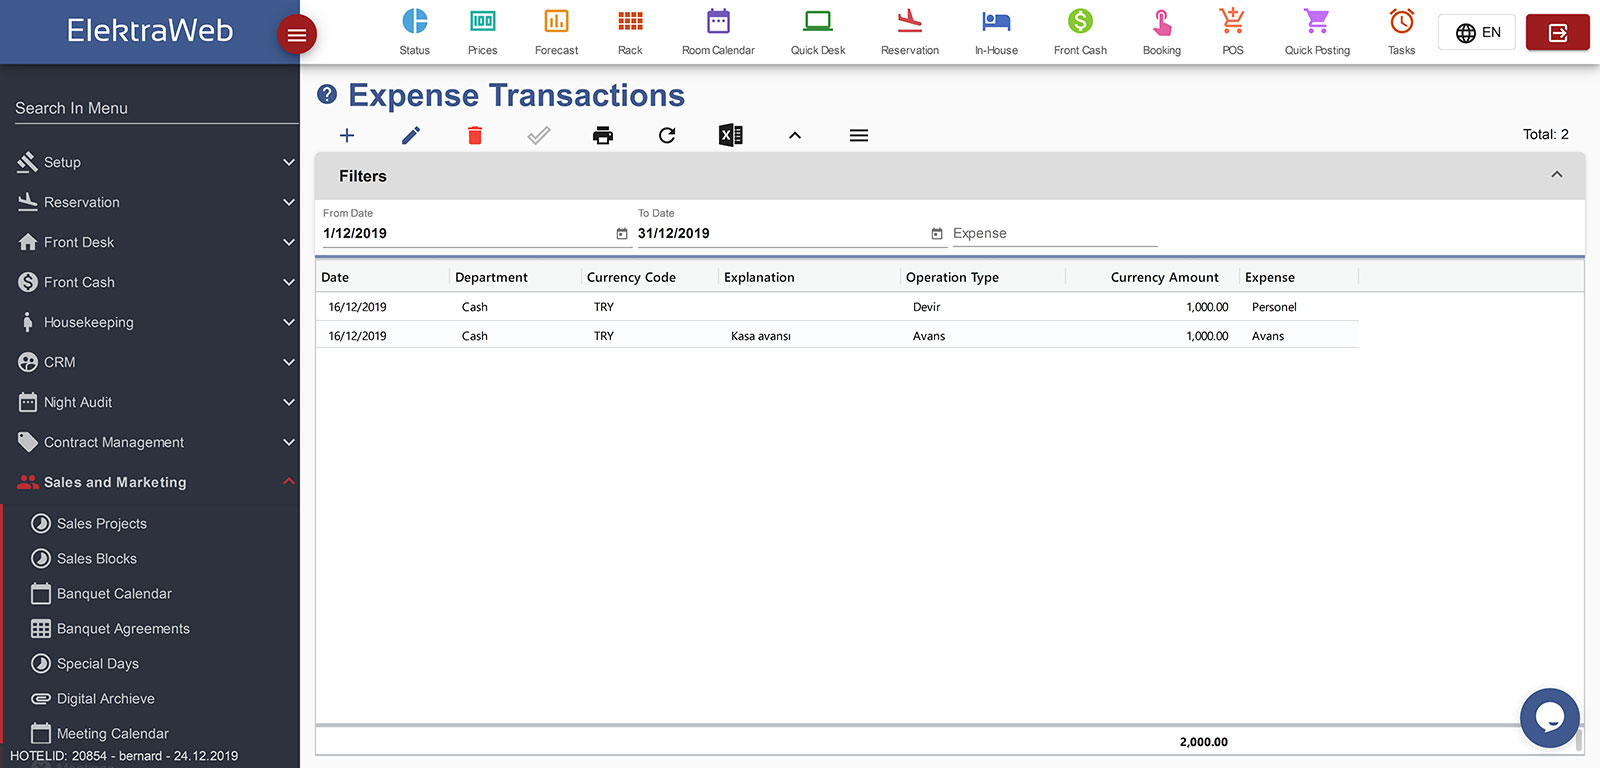Print the expense transactions list
The image size is (1600, 768).
pos(603,135)
